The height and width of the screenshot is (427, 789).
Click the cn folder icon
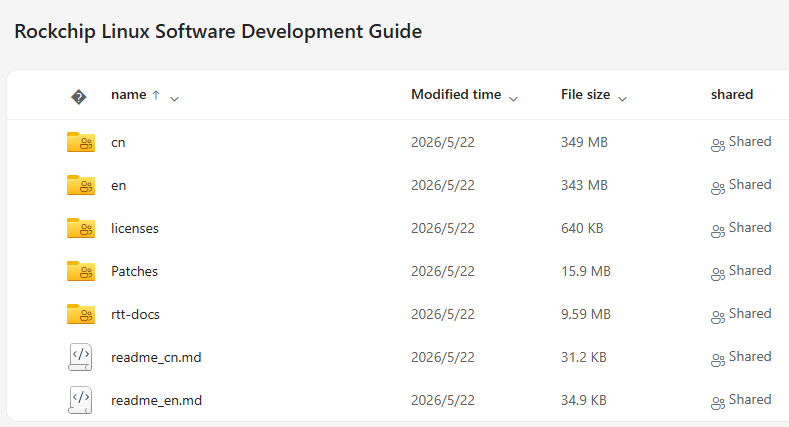click(81, 142)
